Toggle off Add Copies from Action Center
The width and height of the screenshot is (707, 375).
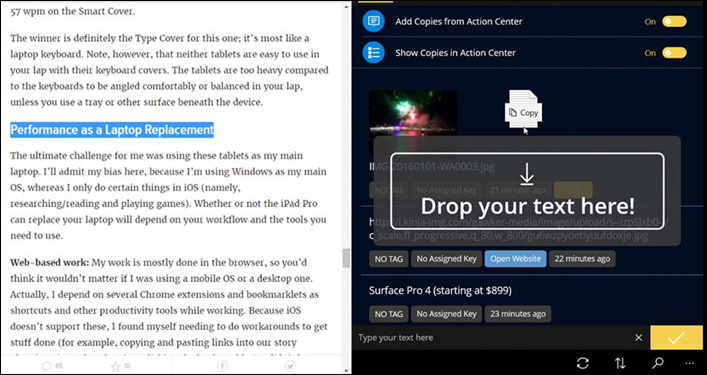point(674,21)
